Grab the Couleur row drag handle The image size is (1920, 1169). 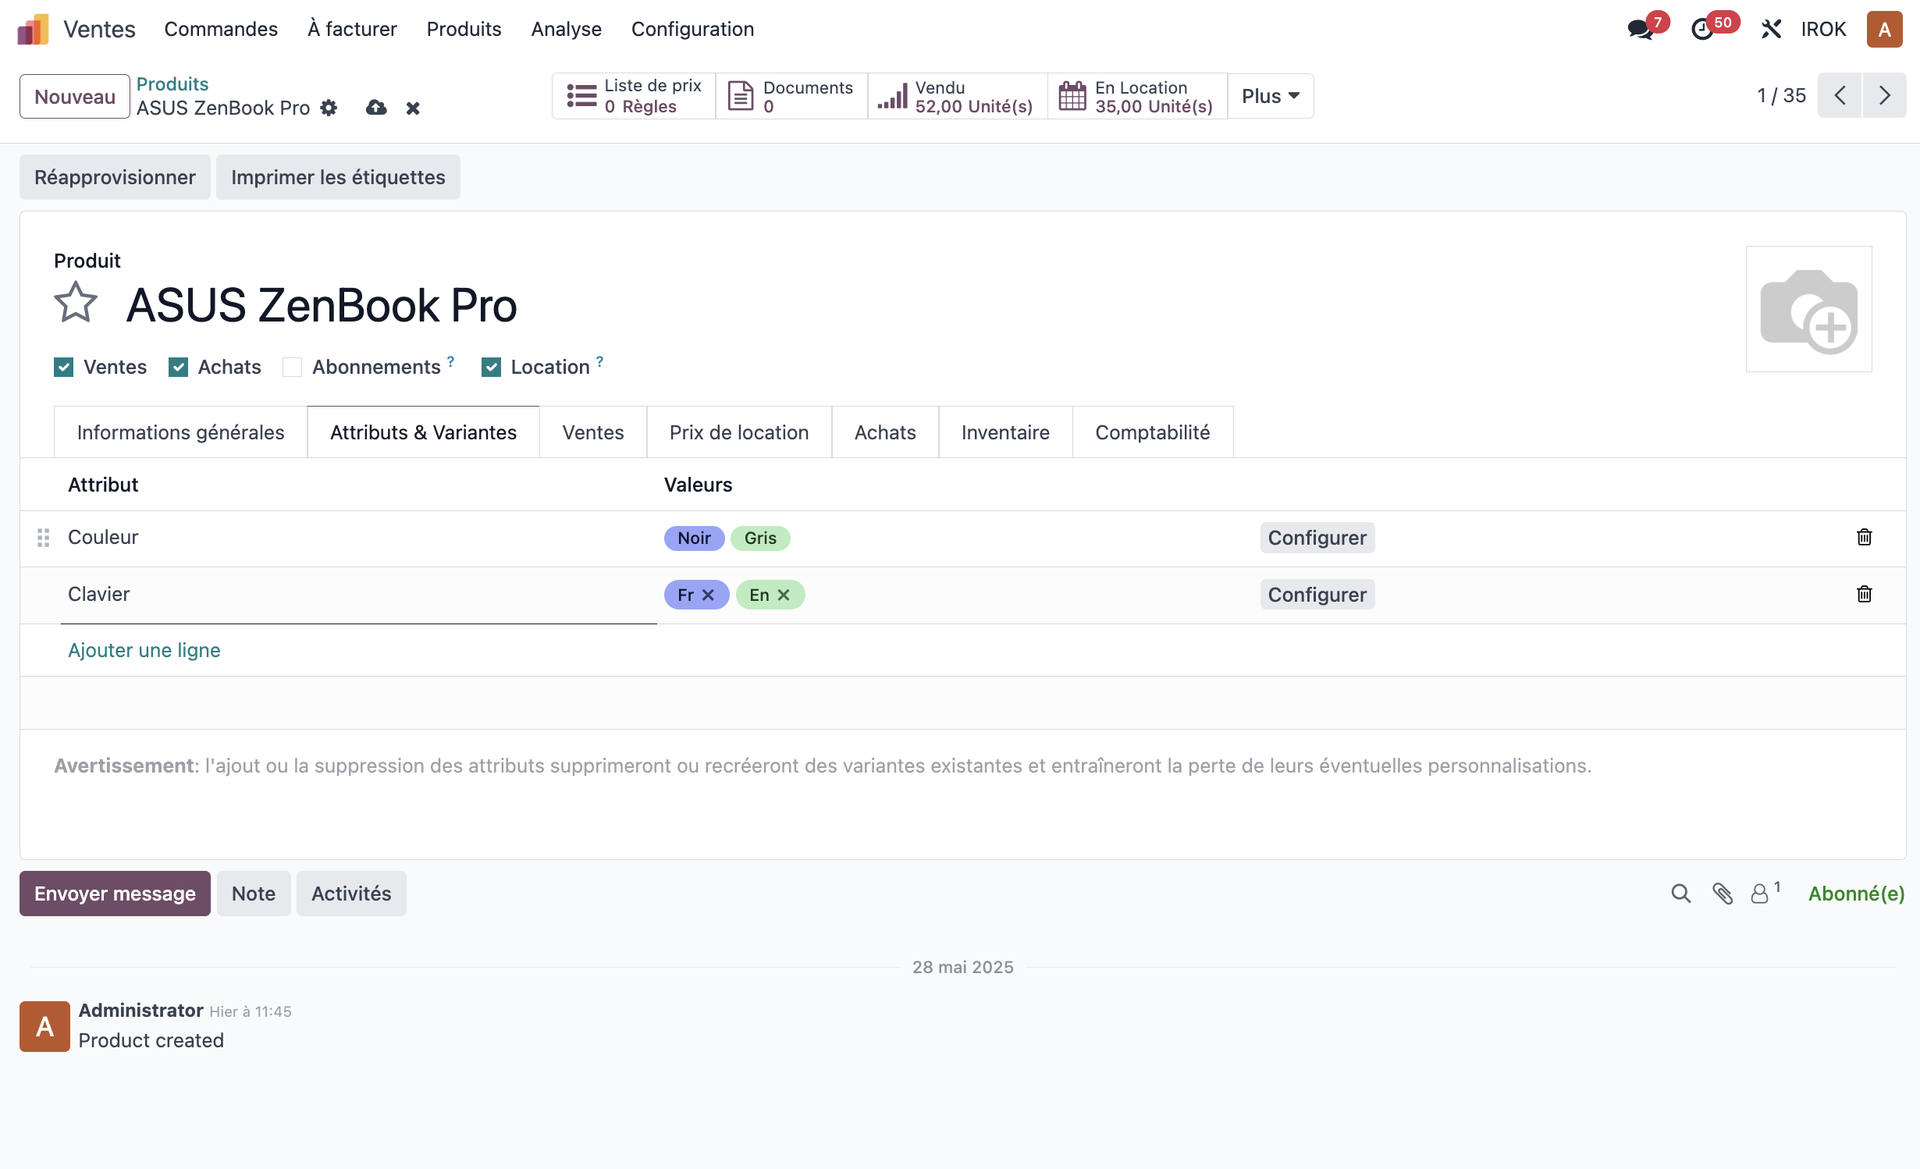coord(43,538)
